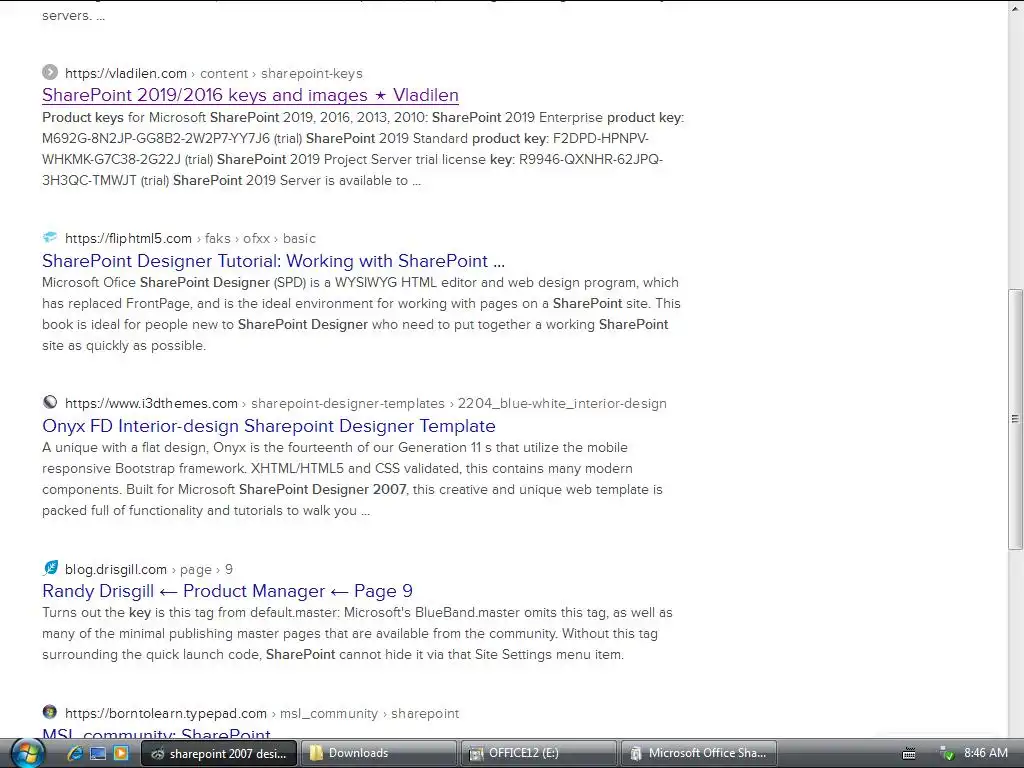Open the 8:46 AM taskbar clock
This screenshot has height=768, width=1024.
985,753
